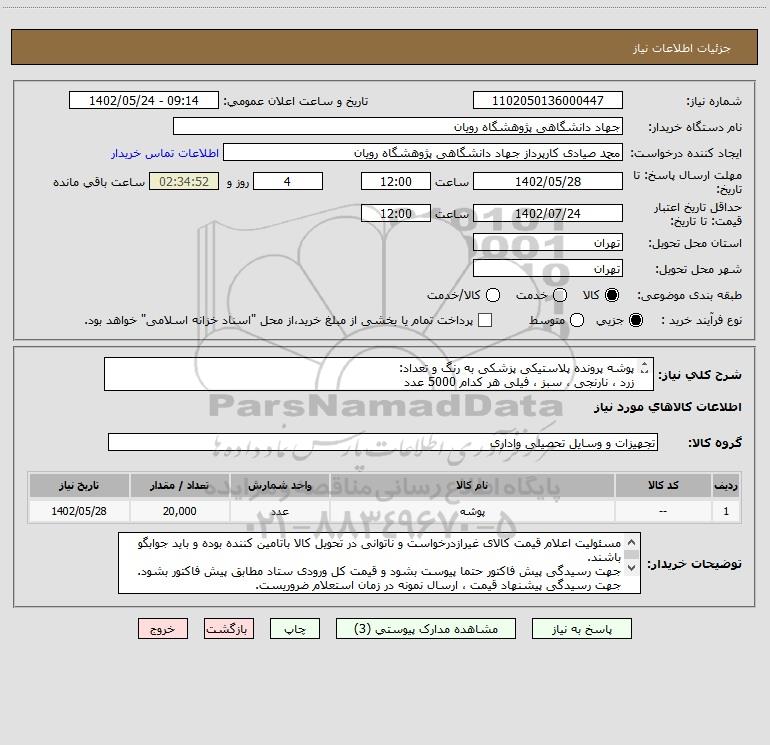Click the تعداد / مقدار column header
This screenshot has height=745, width=770.
[x=179, y=485]
